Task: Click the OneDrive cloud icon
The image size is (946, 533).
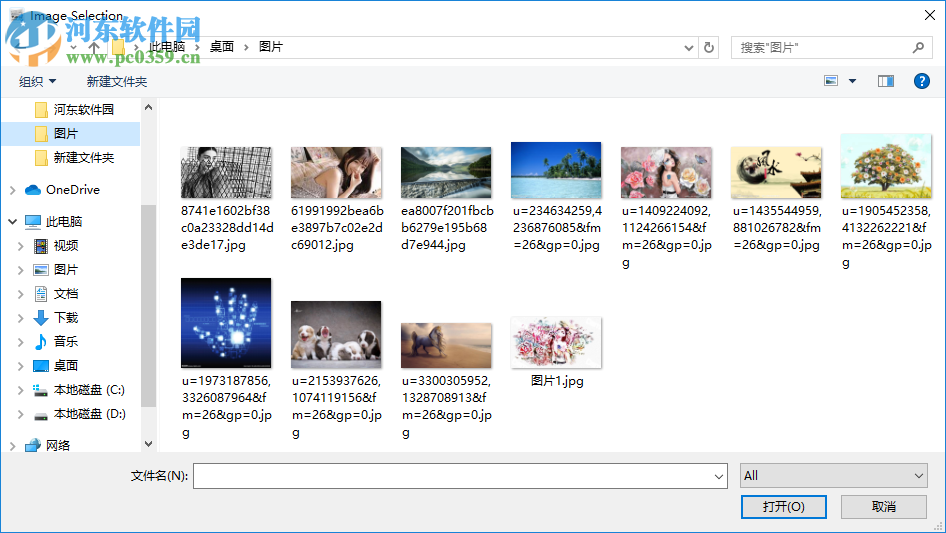Action: click(33, 190)
